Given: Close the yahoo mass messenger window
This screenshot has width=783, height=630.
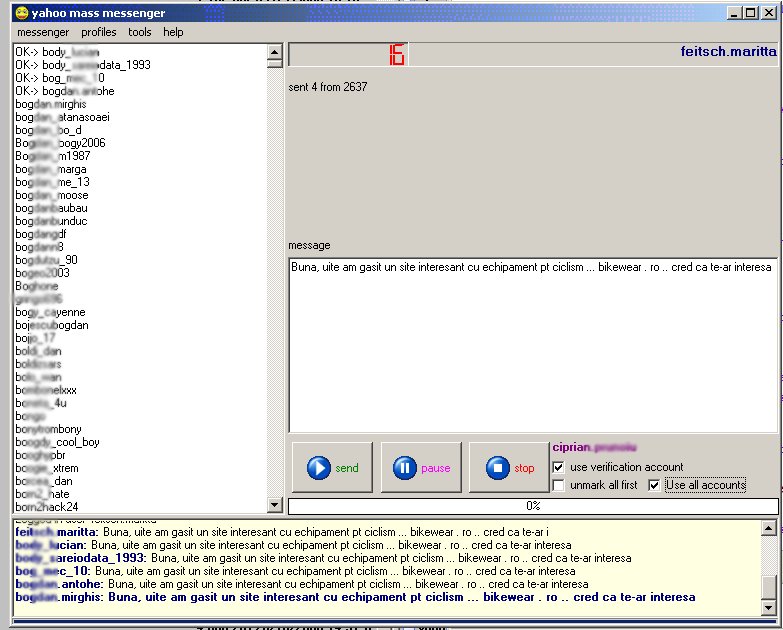Looking at the screenshot, I should pyautogui.click(x=769, y=13).
